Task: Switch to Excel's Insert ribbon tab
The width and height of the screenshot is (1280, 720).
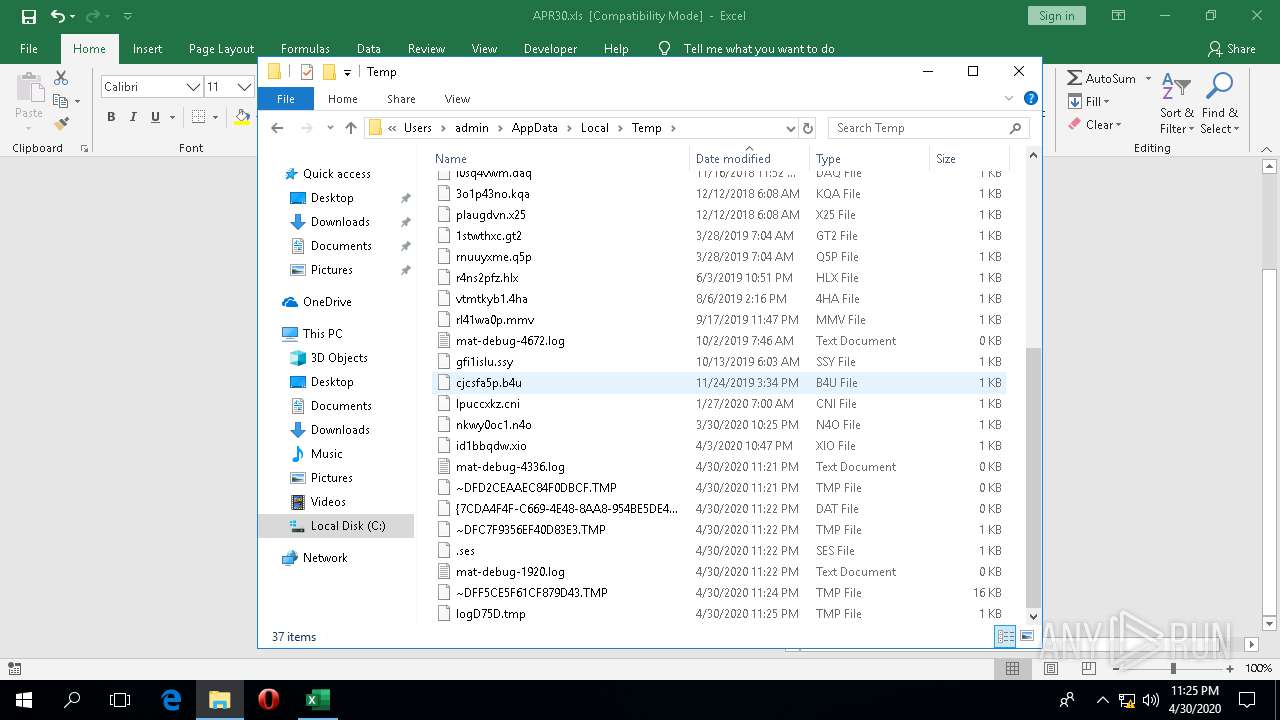Action: [147, 49]
